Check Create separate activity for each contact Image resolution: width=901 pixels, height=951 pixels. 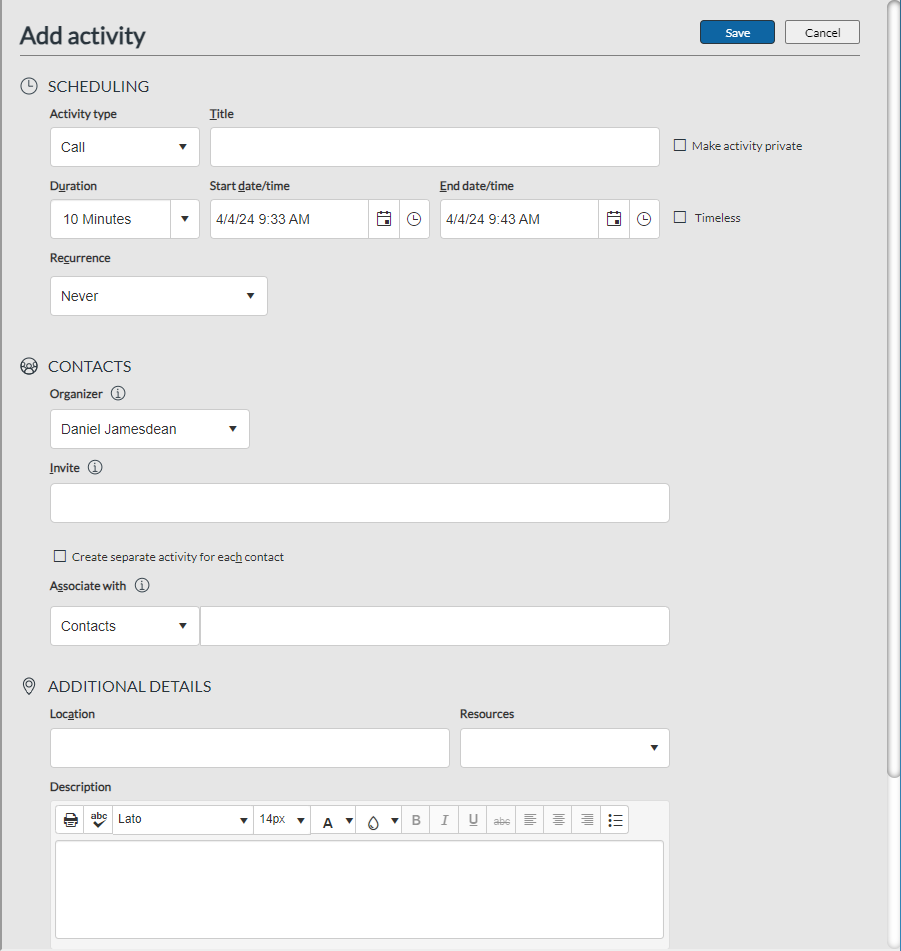60,556
